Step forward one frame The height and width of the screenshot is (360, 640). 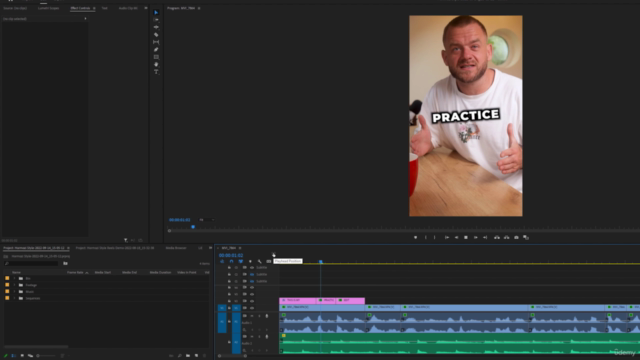[x=476, y=237]
